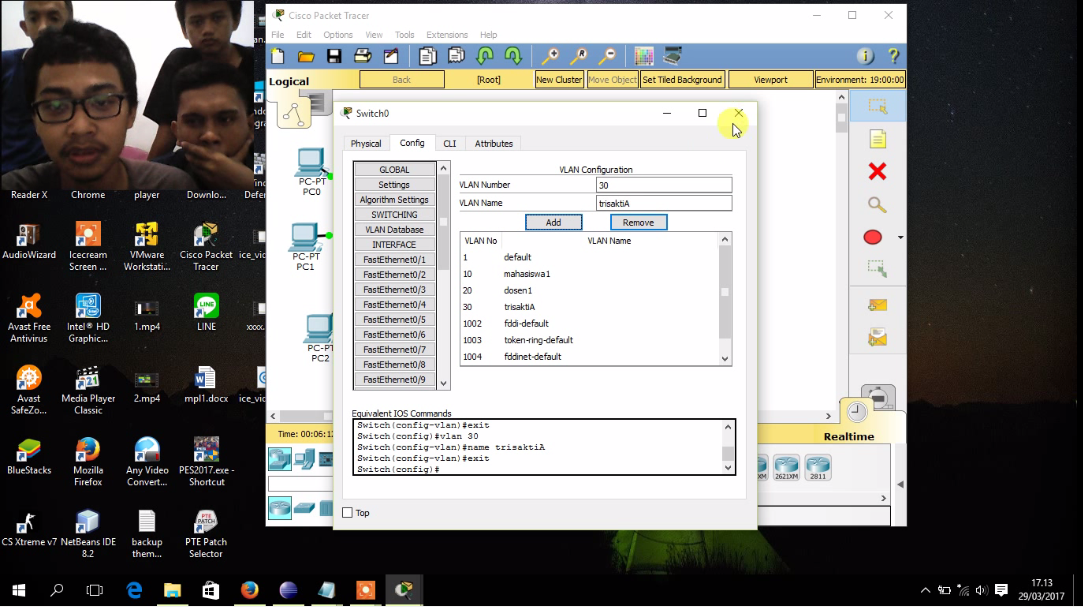This screenshot has width=1083, height=607.
Task: Open the Activity Wizard toolbar icon
Action: pyautogui.click(x=391, y=56)
